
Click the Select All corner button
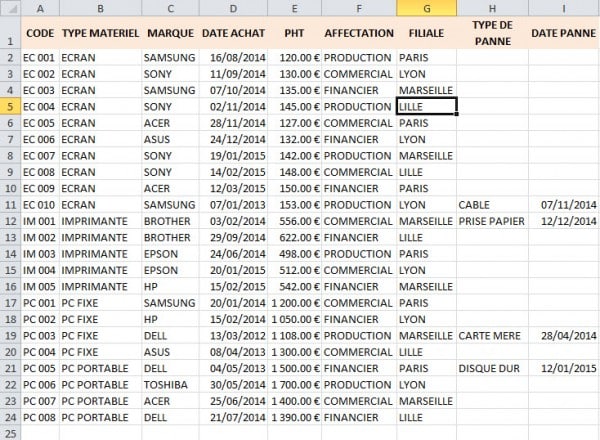click(x=8, y=8)
